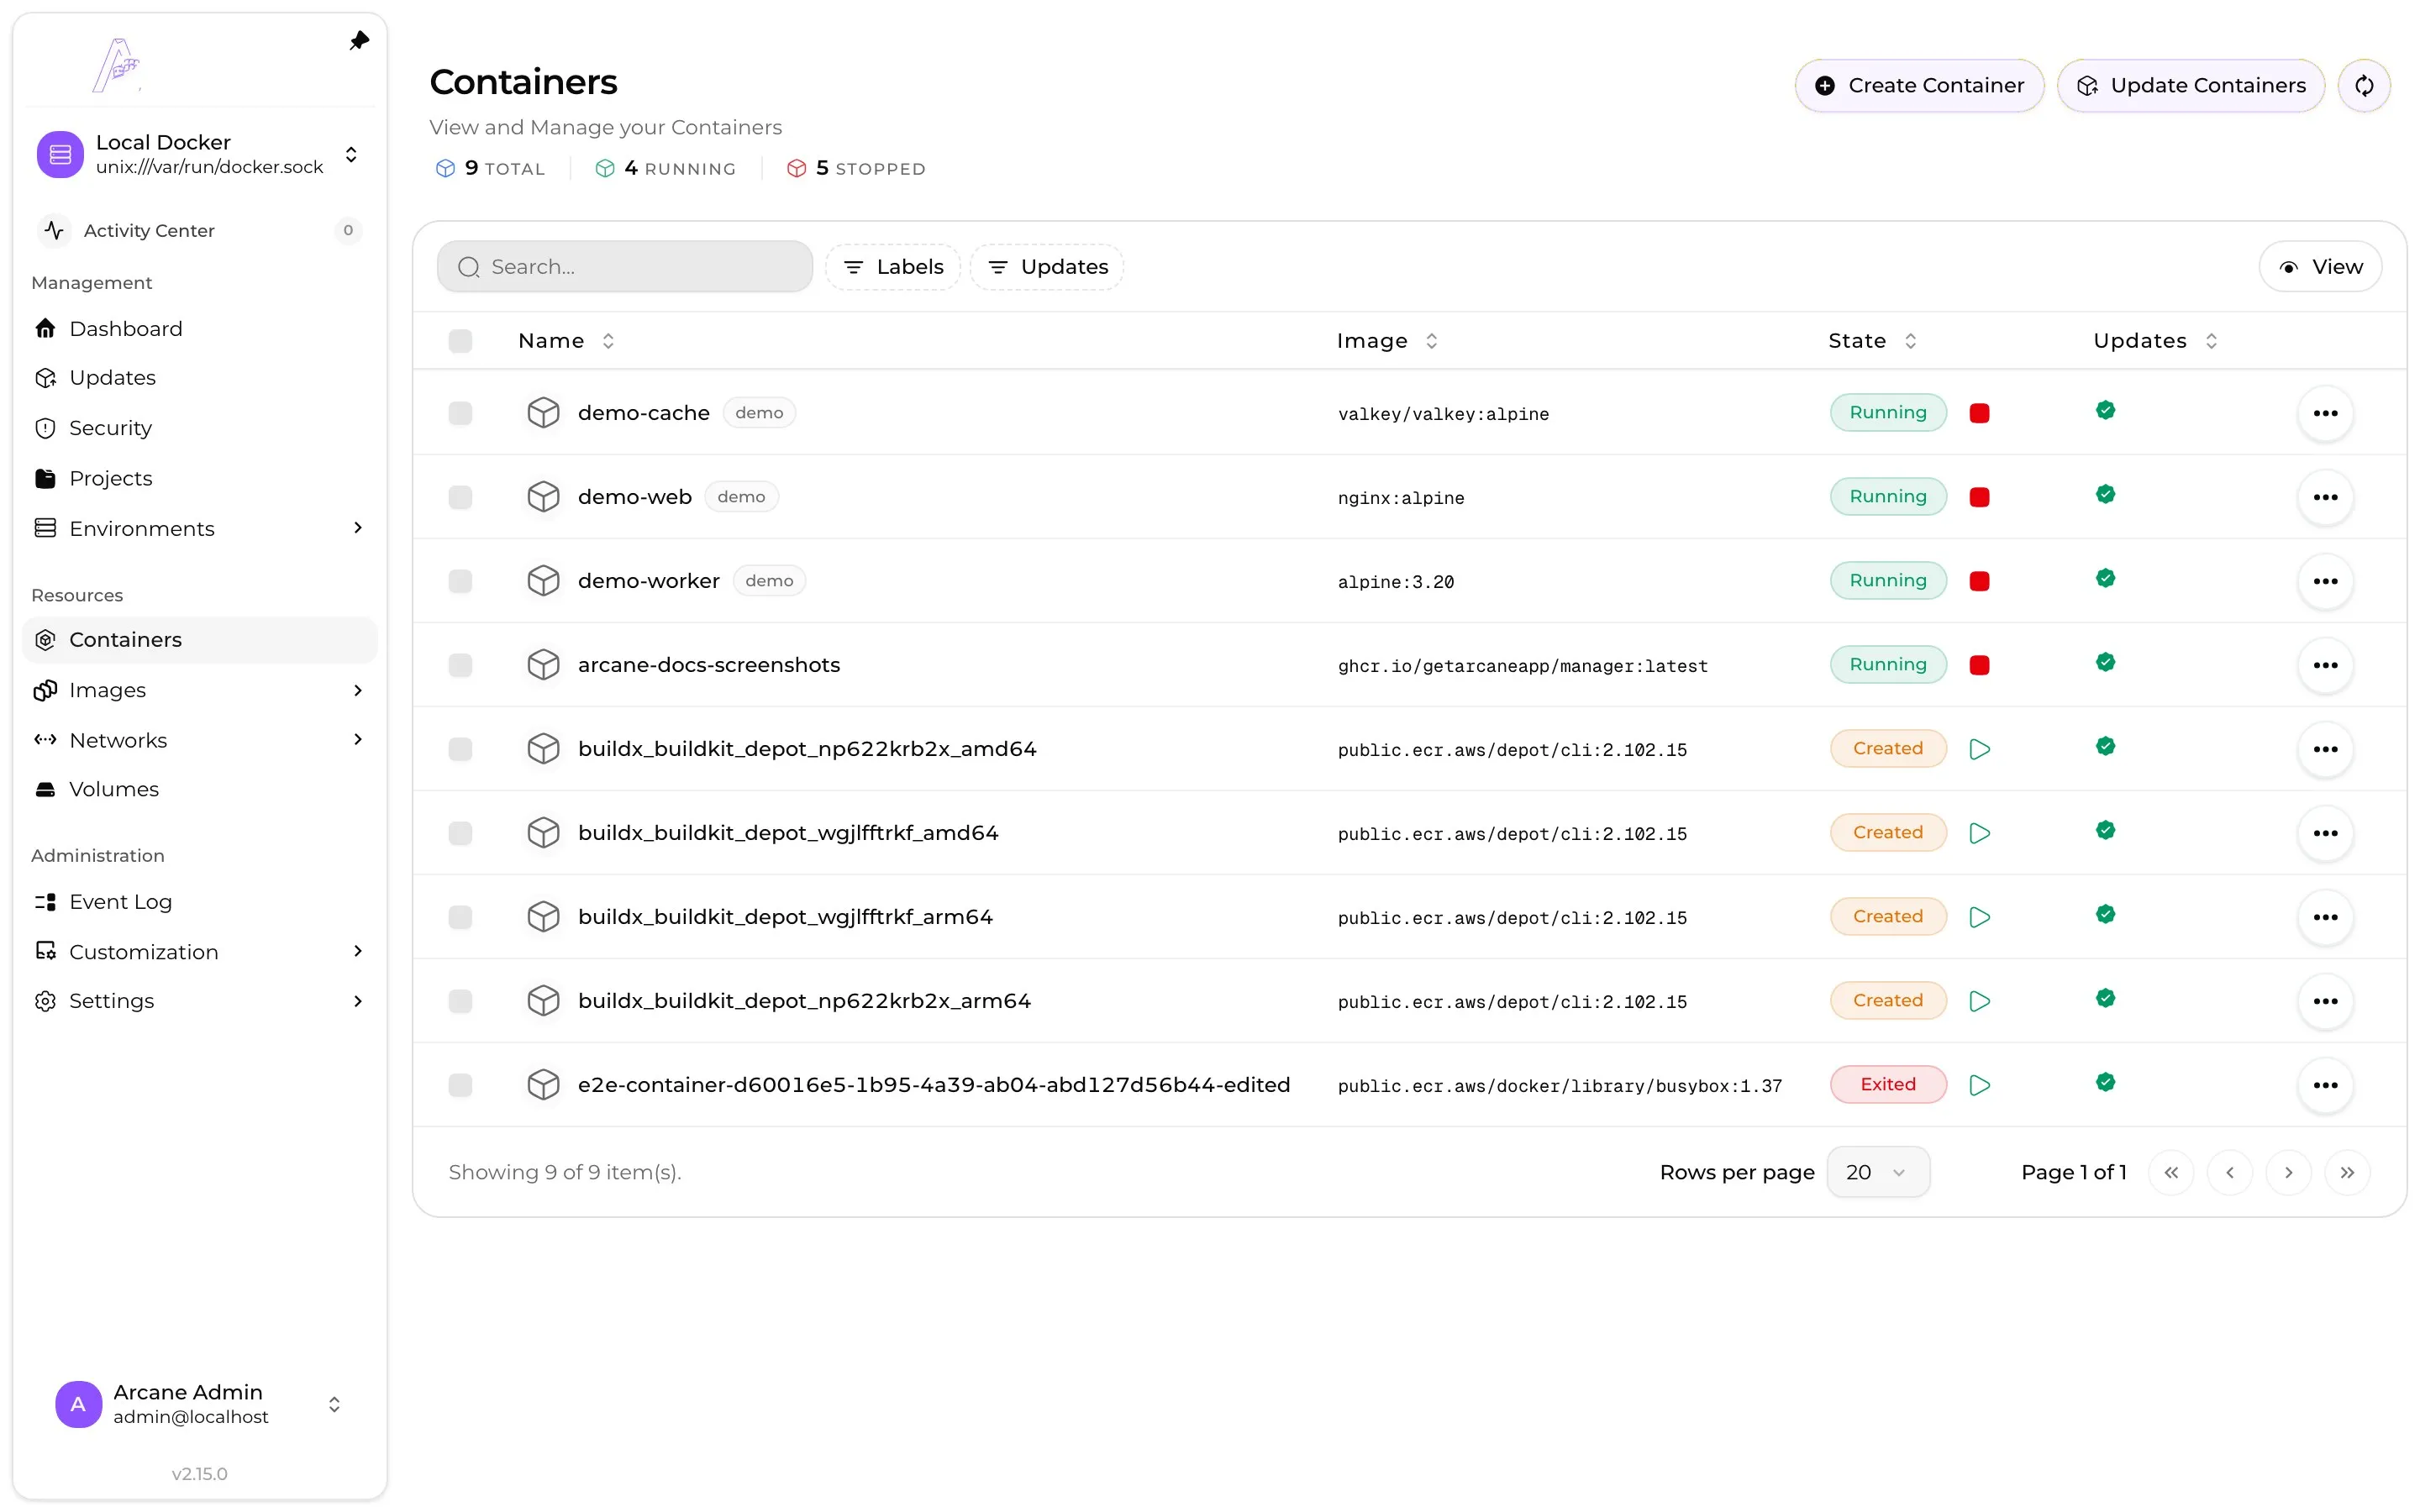The image size is (2420, 1512).
Task: Check the arcane-docs-screenshots row checkbox
Action: point(460,665)
